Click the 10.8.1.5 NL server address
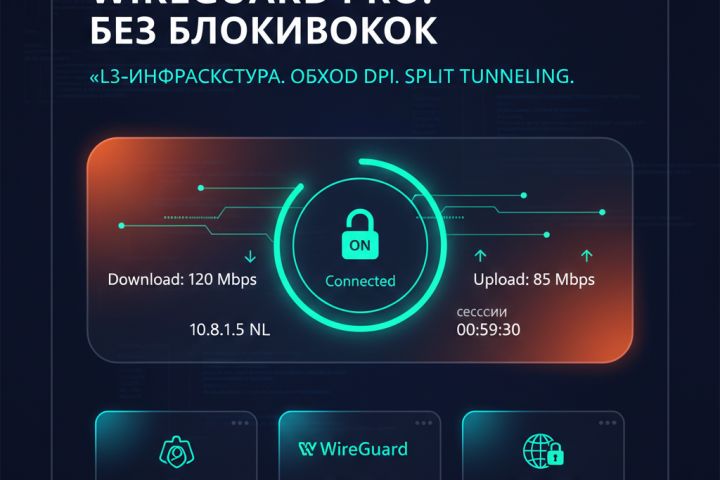Screen dimensions: 720x480 [x=230, y=329]
